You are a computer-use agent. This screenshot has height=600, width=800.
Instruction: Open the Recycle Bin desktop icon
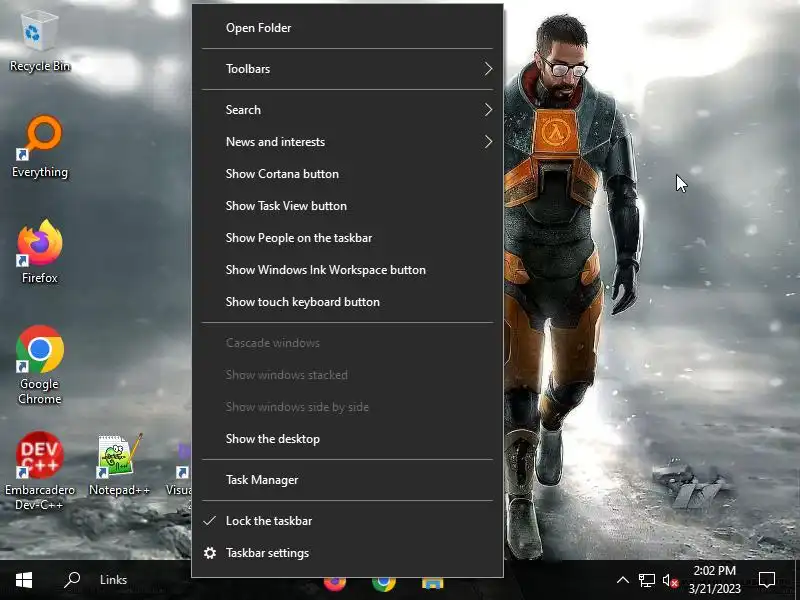pyautogui.click(x=40, y=42)
